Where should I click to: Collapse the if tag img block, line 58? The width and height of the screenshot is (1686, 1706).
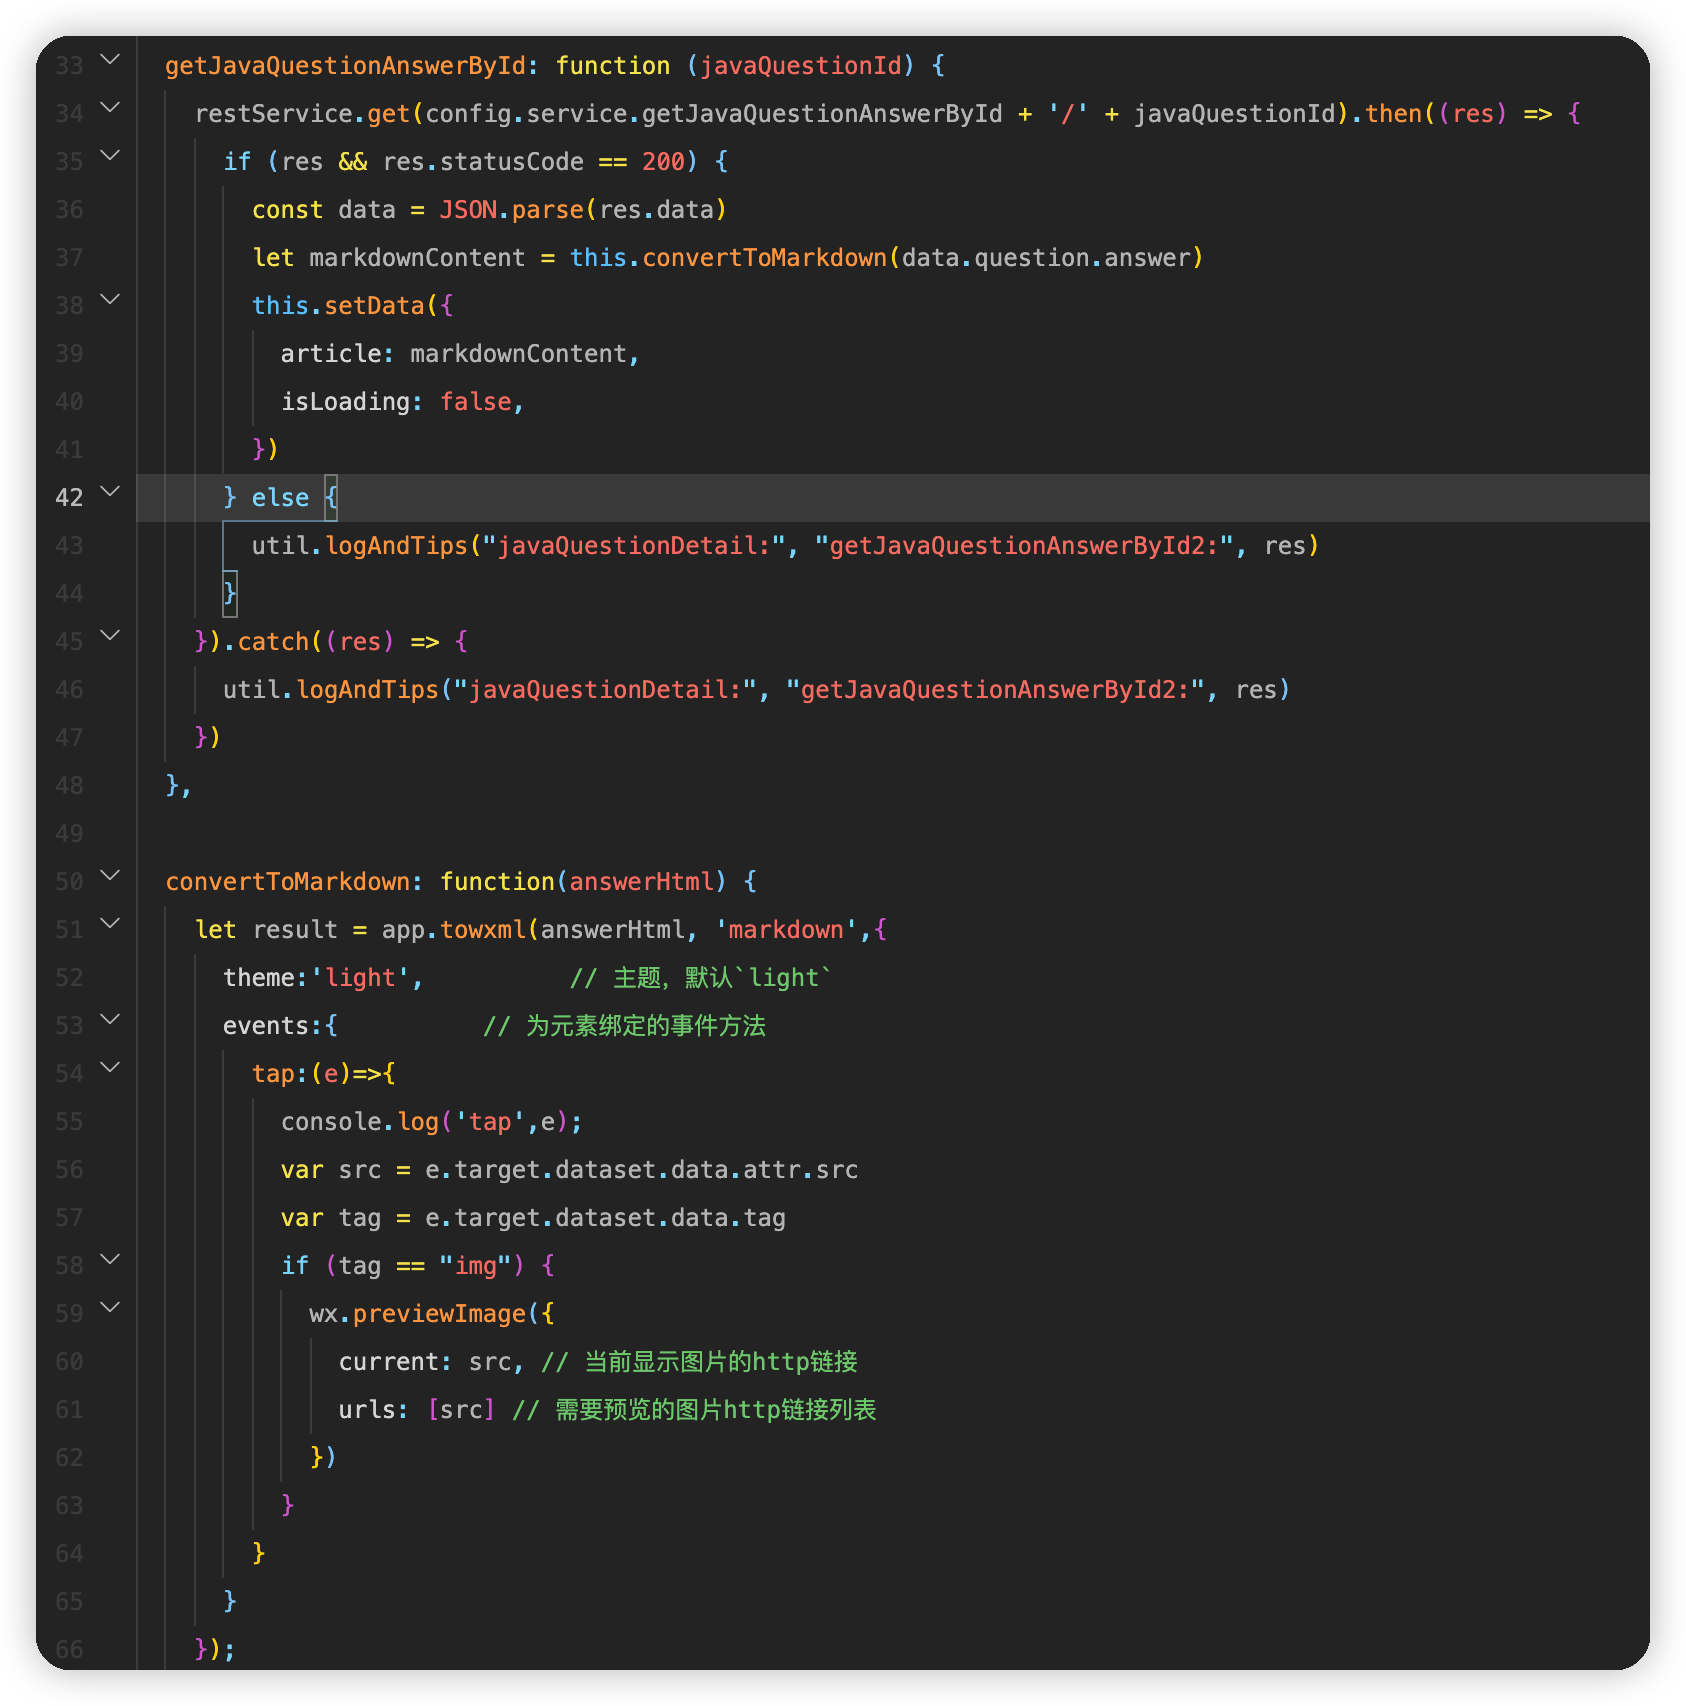[x=111, y=1260]
